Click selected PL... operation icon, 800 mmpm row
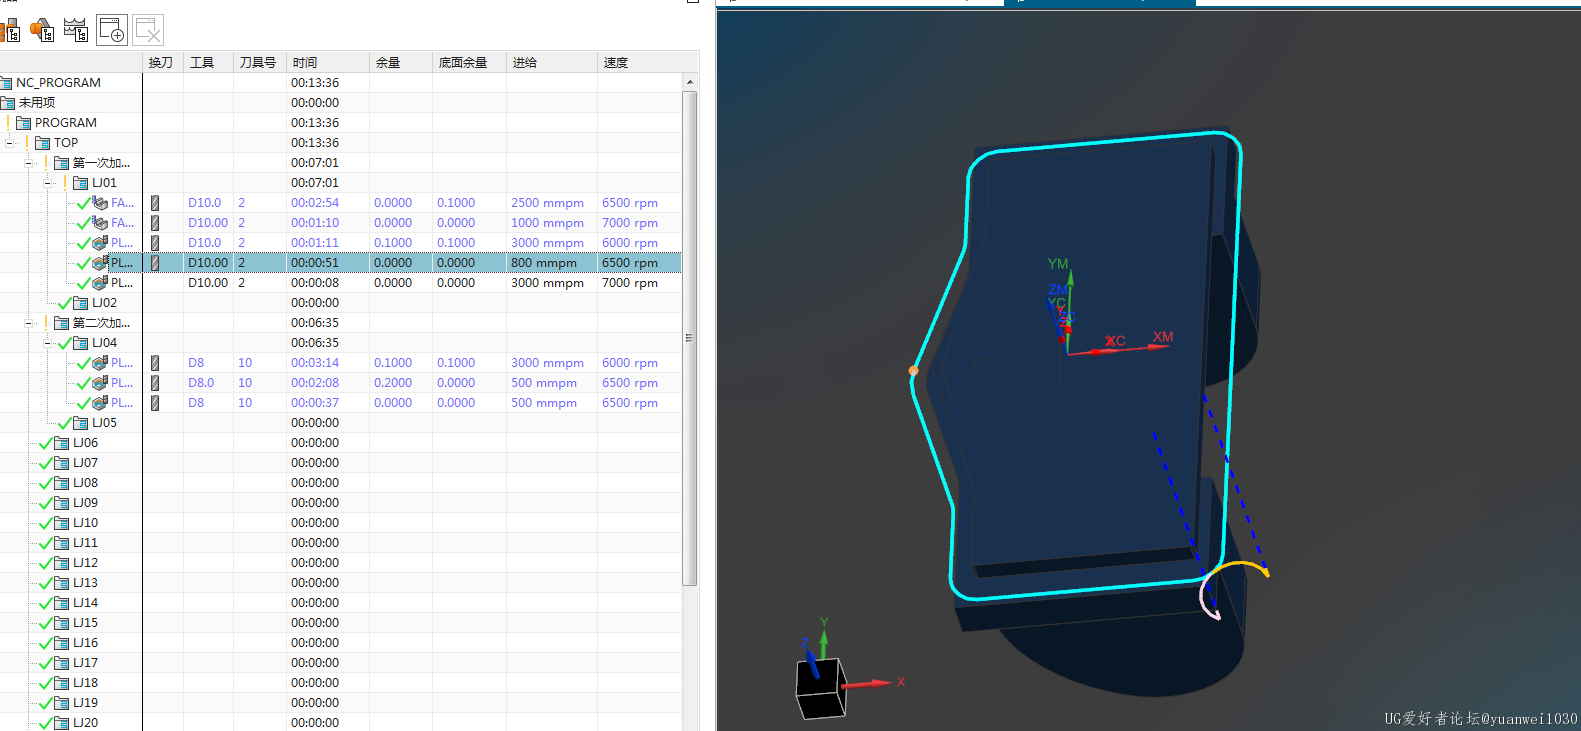This screenshot has width=1581, height=731. point(100,263)
